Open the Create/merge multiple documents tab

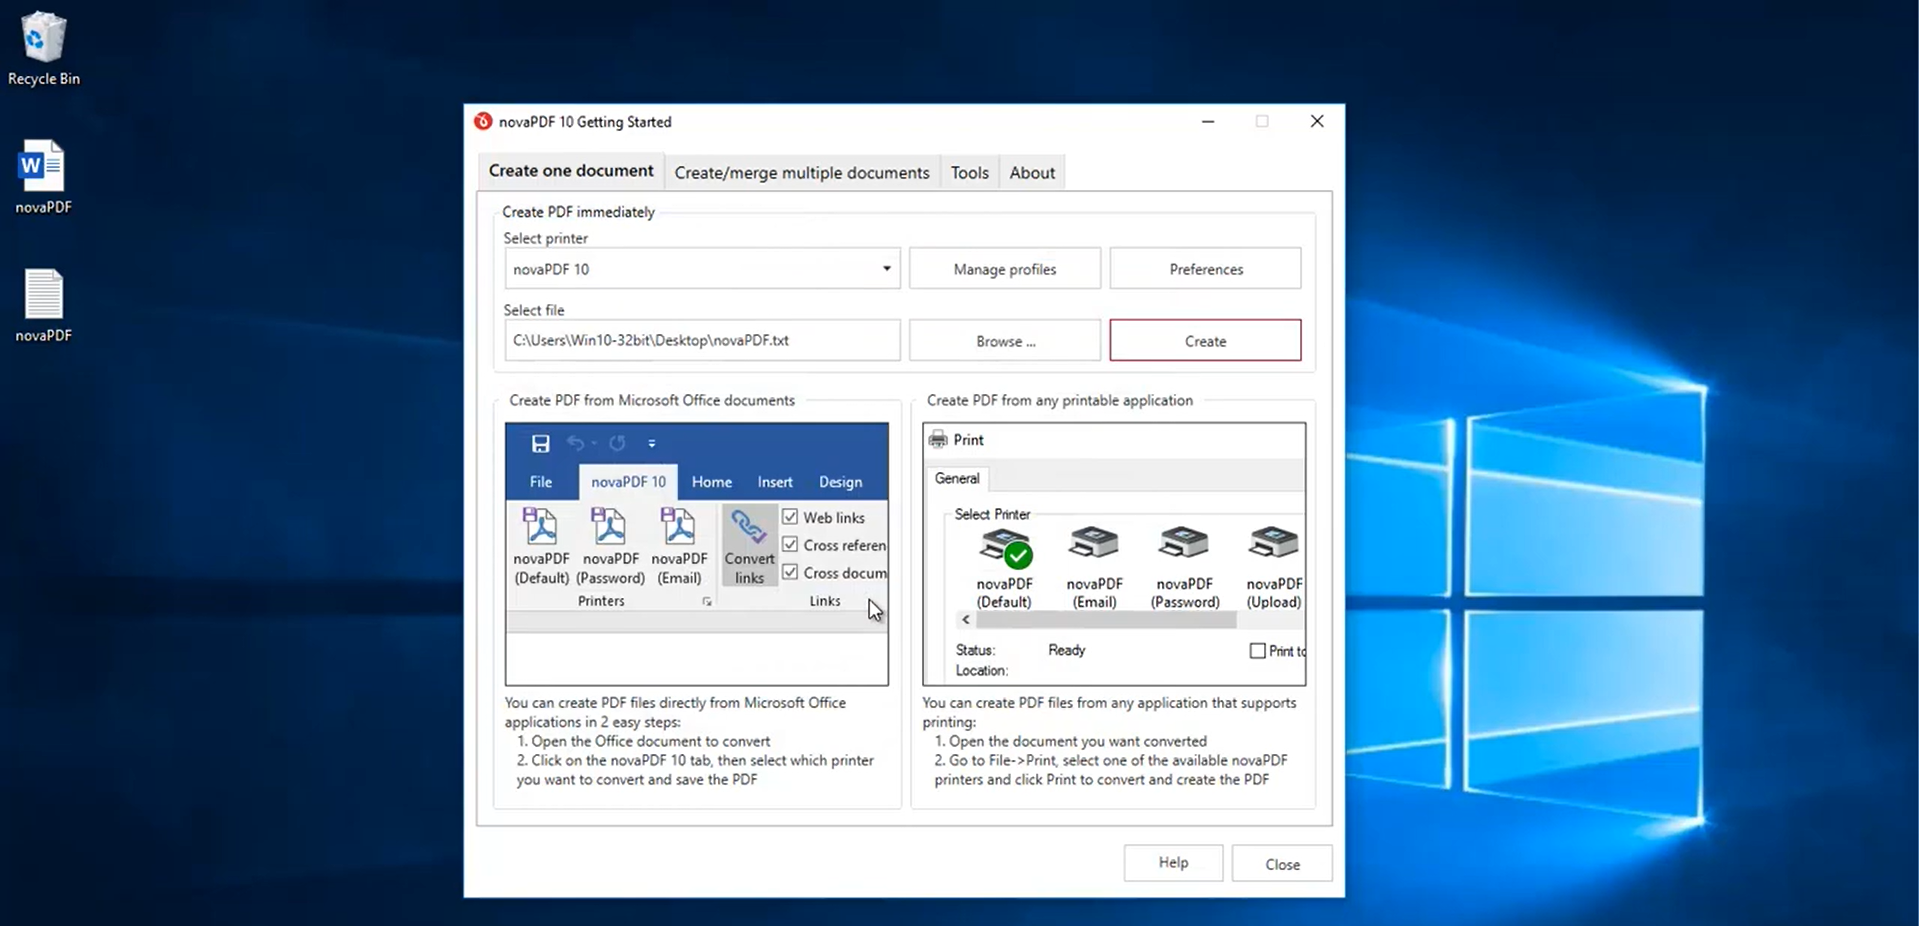pos(802,172)
